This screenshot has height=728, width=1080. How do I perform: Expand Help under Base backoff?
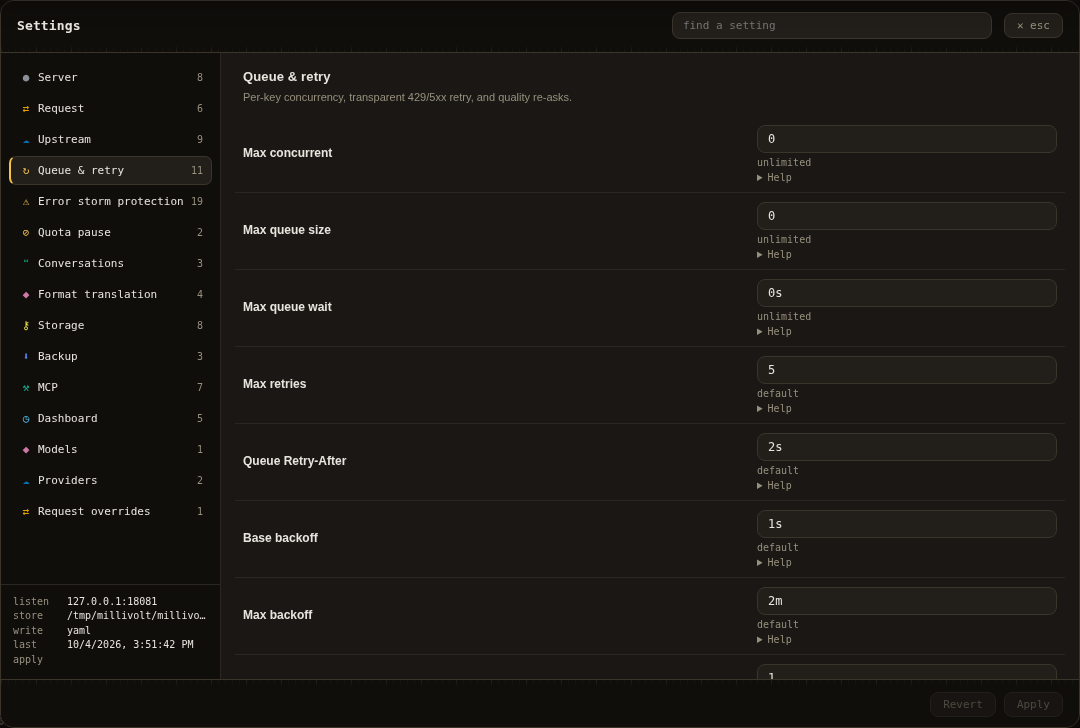point(774,563)
